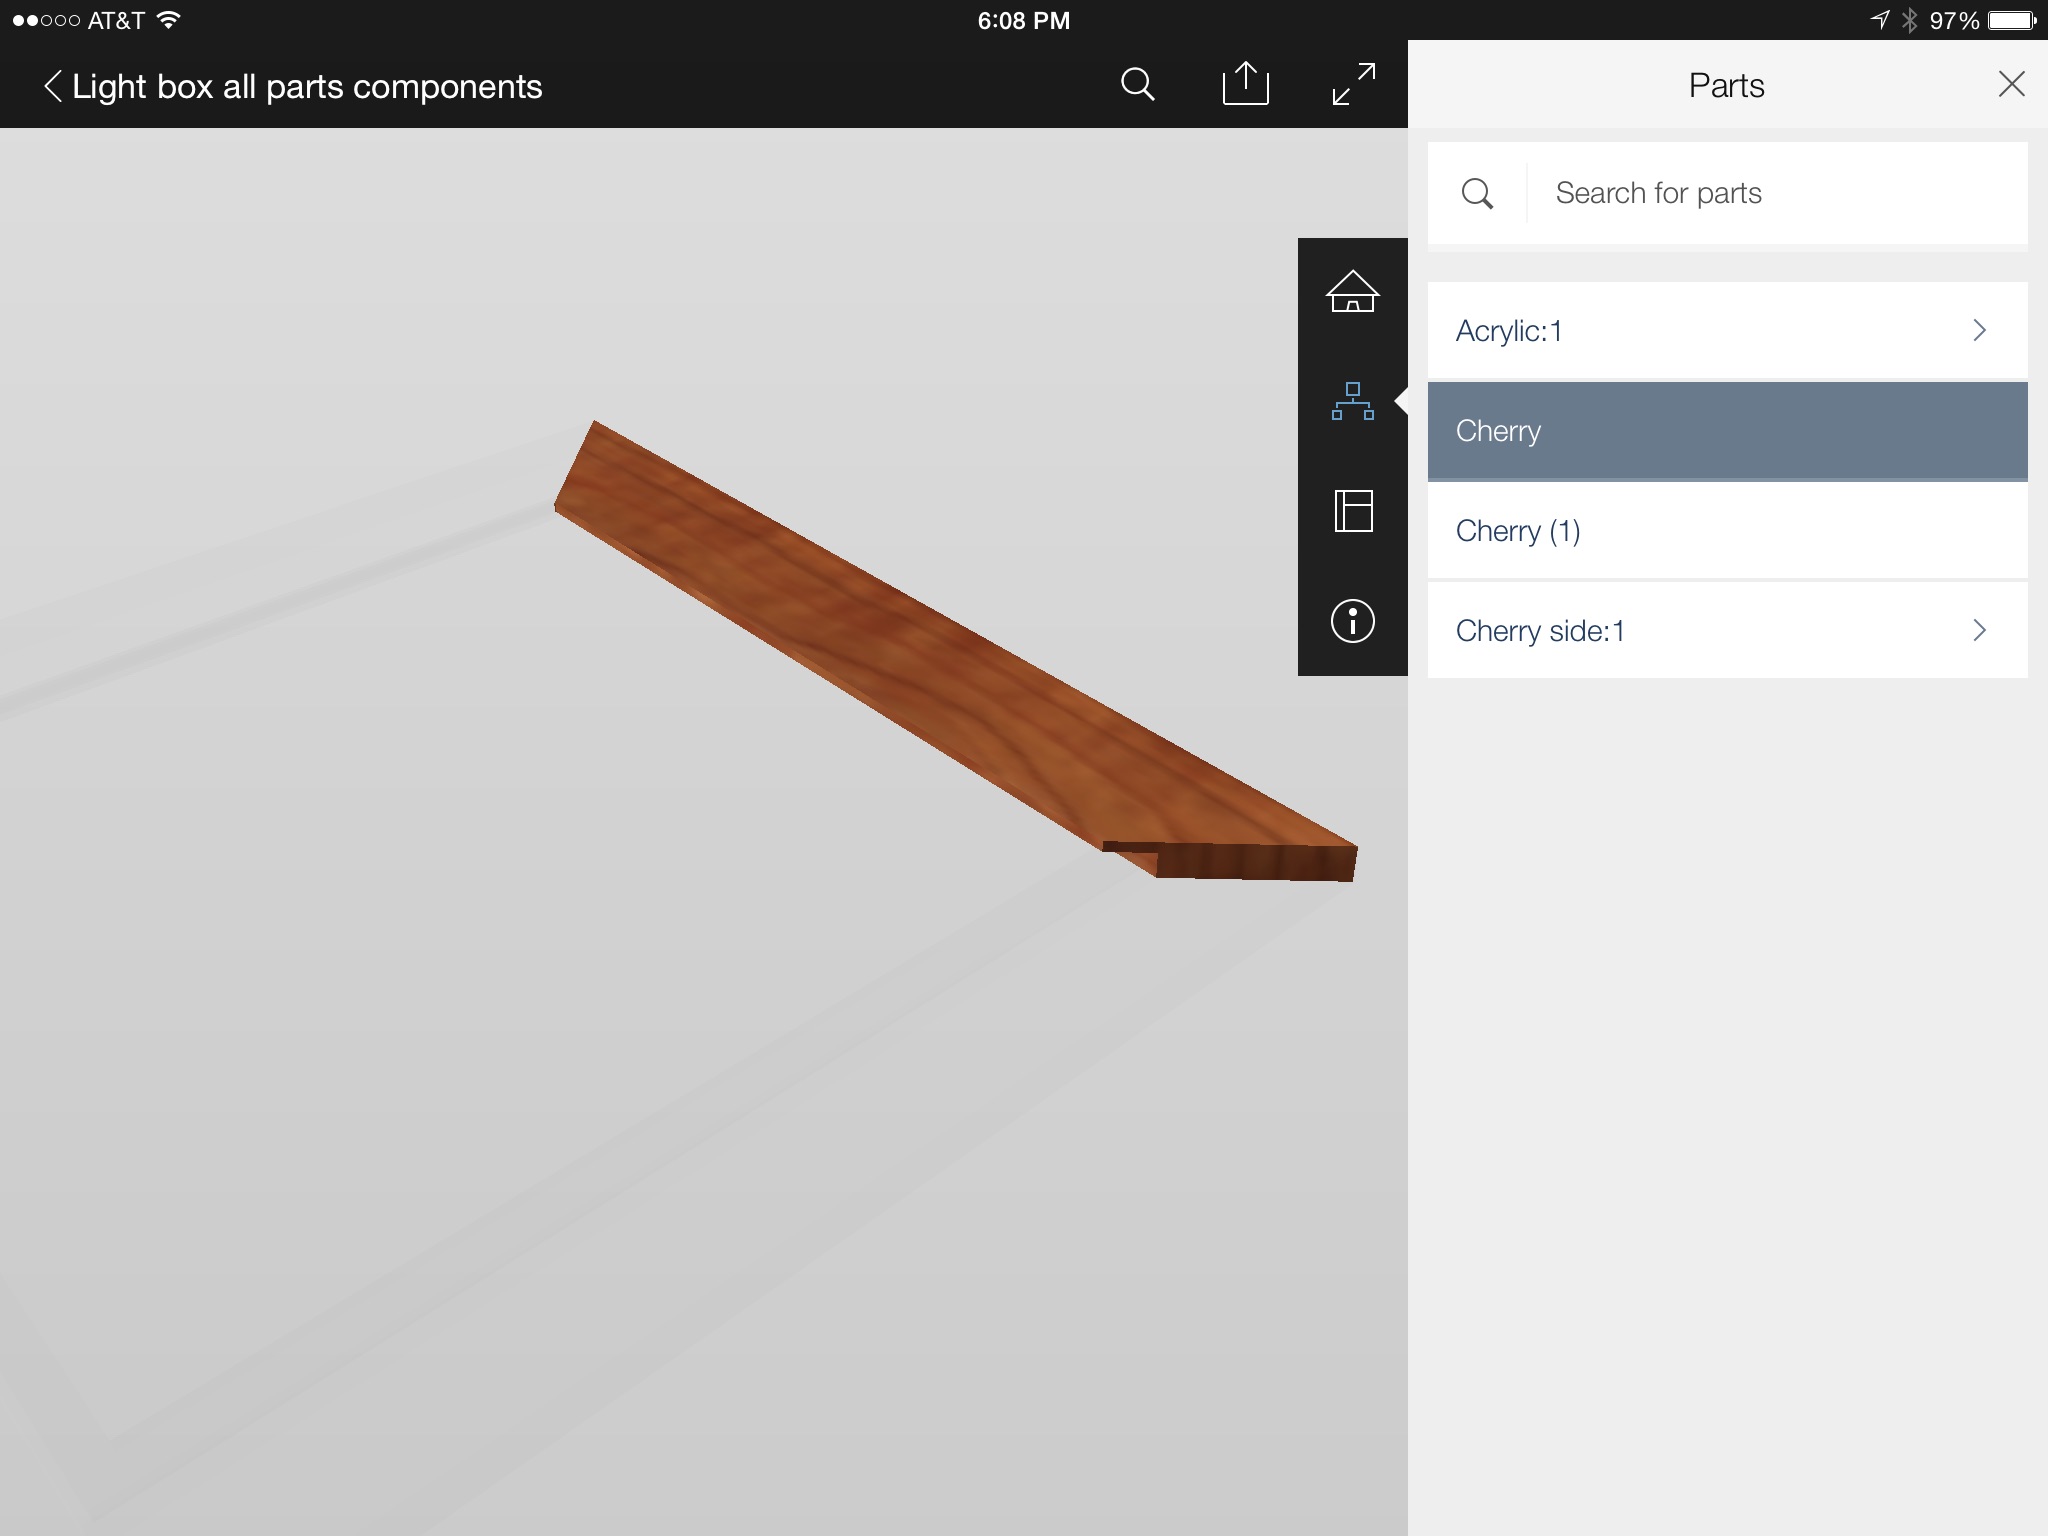The width and height of the screenshot is (2048, 1536).
Task: Tap the Light box all parts components title
Action: pyautogui.click(x=307, y=87)
